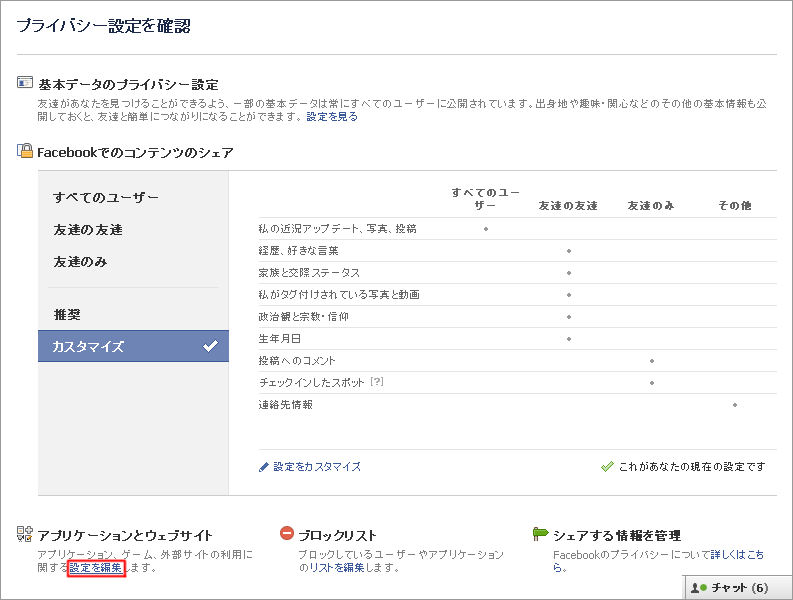Click the basic data privacy card icon
This screenshot has height=600, width=793.
(25, 82)
